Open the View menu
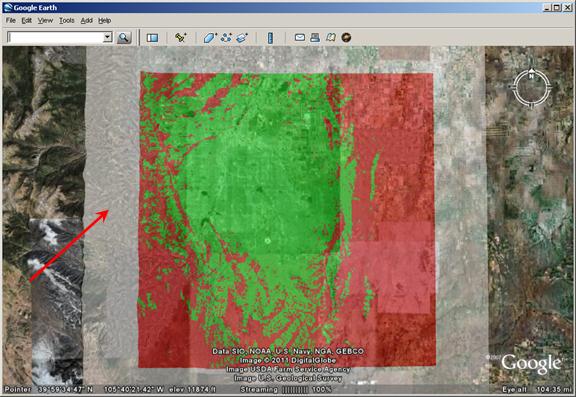This screenshot has width=576, height=397. (x=45, y=21)
